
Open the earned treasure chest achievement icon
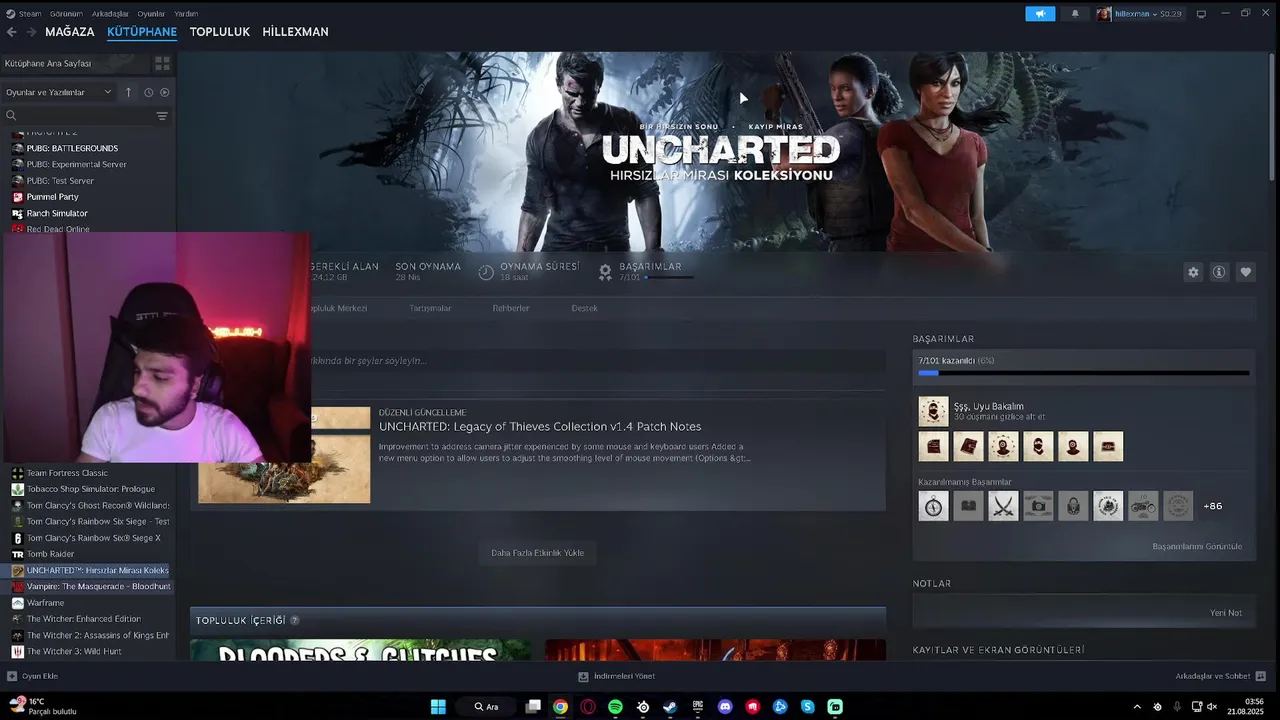click(1108, 446)
